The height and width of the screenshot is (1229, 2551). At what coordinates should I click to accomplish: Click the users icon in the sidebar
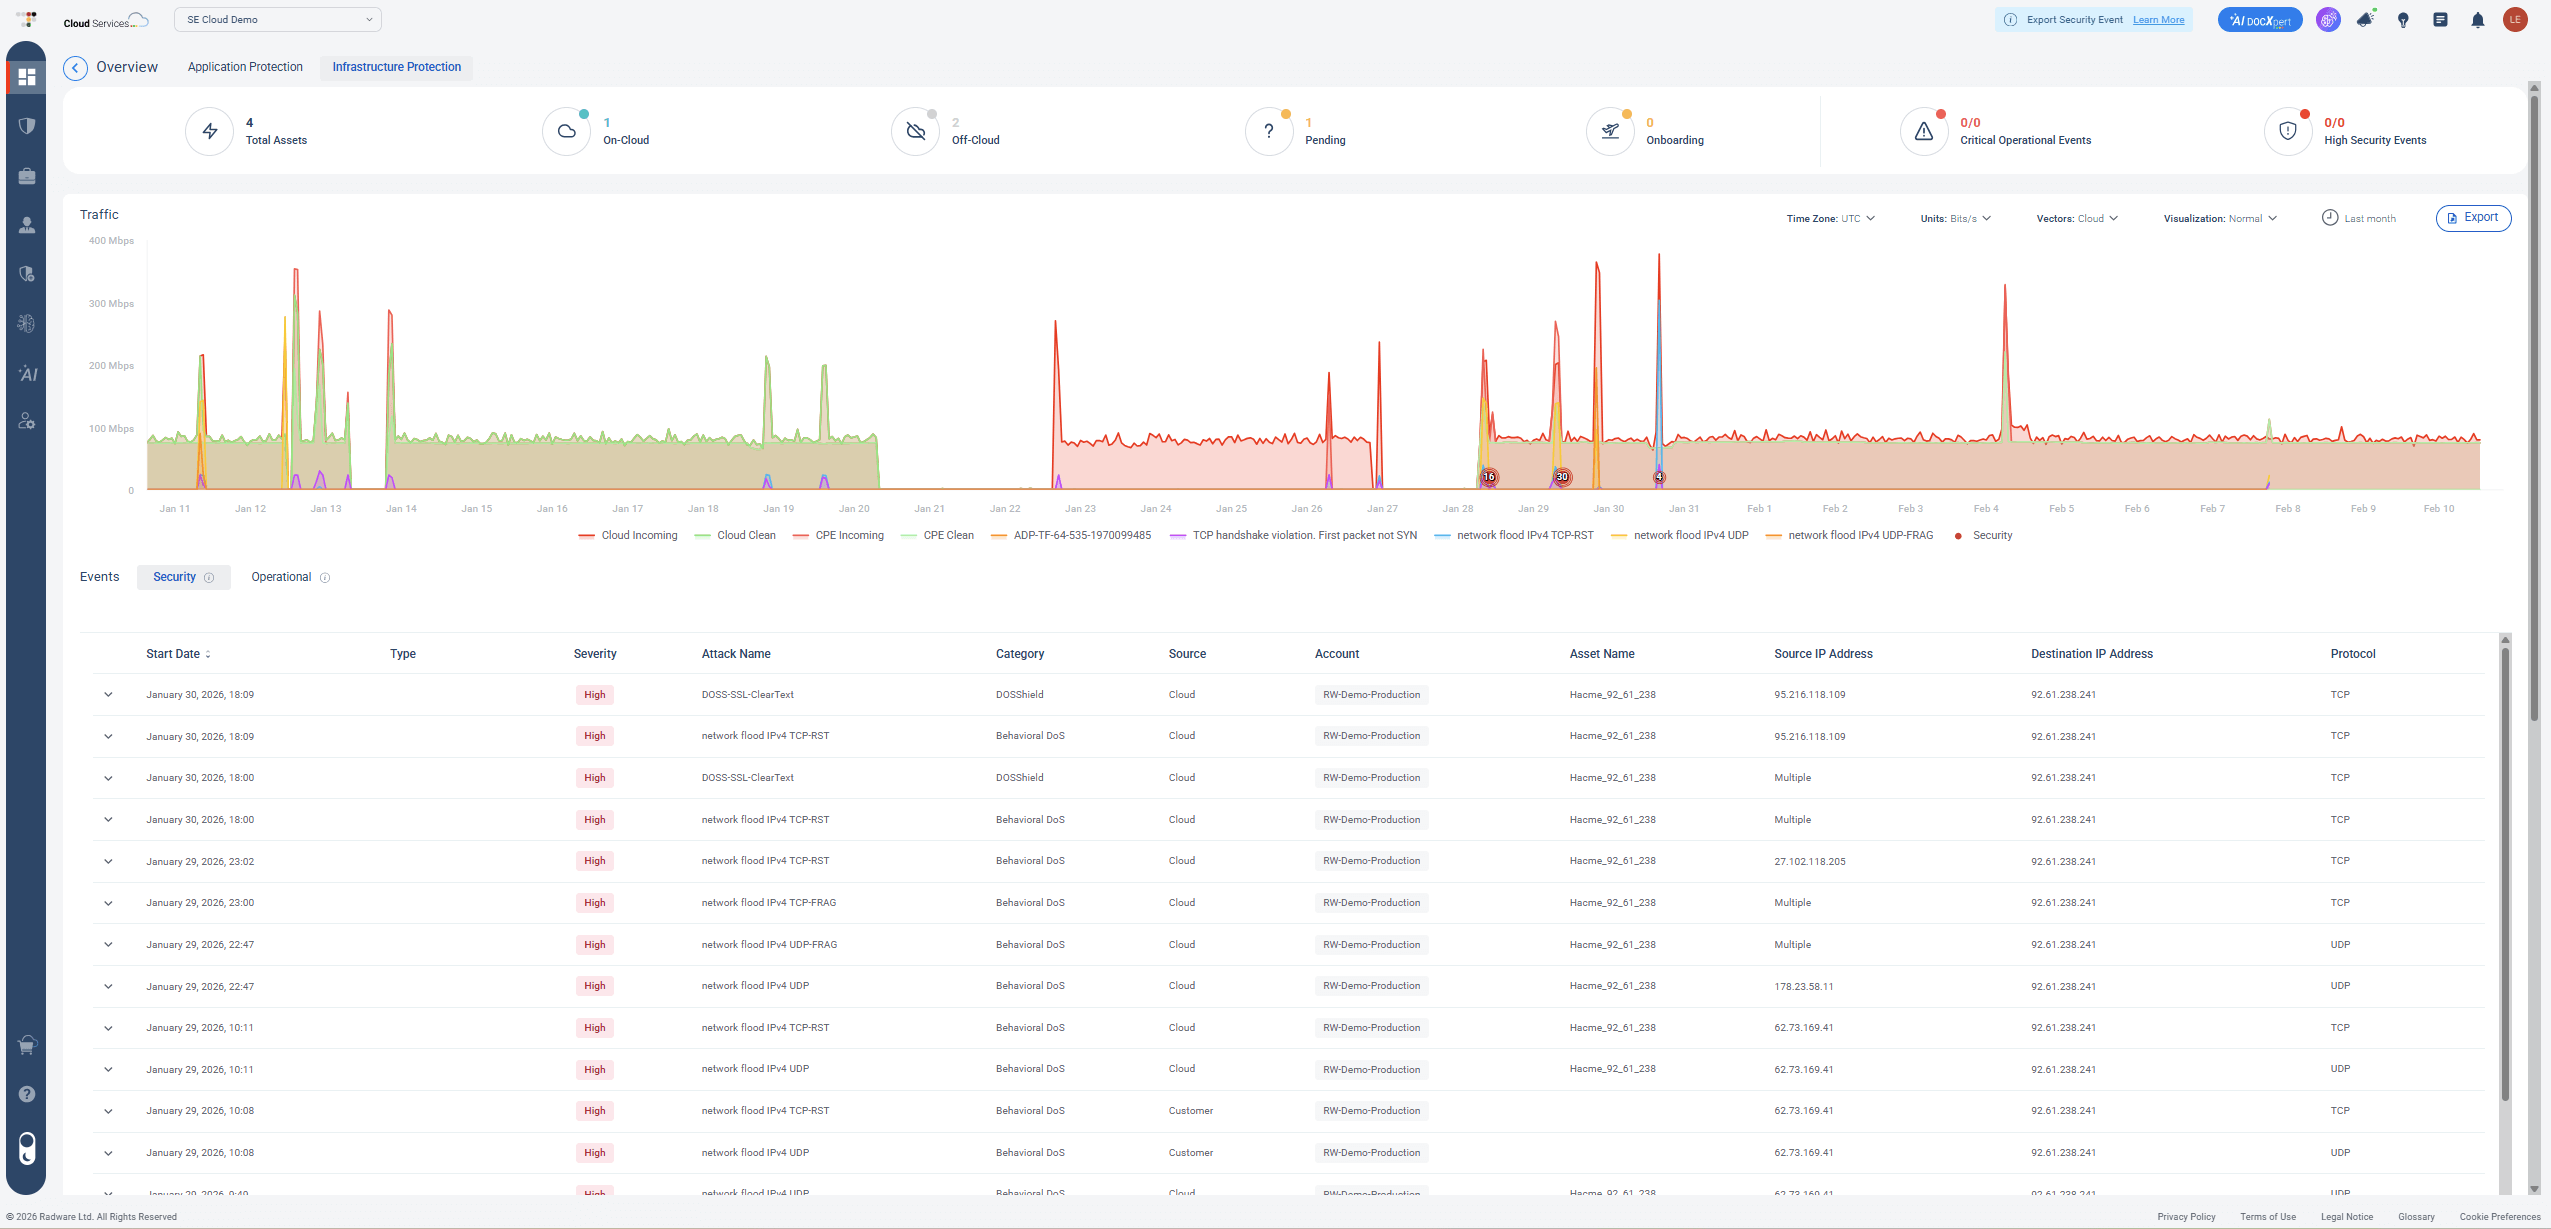tap(26, 224)
